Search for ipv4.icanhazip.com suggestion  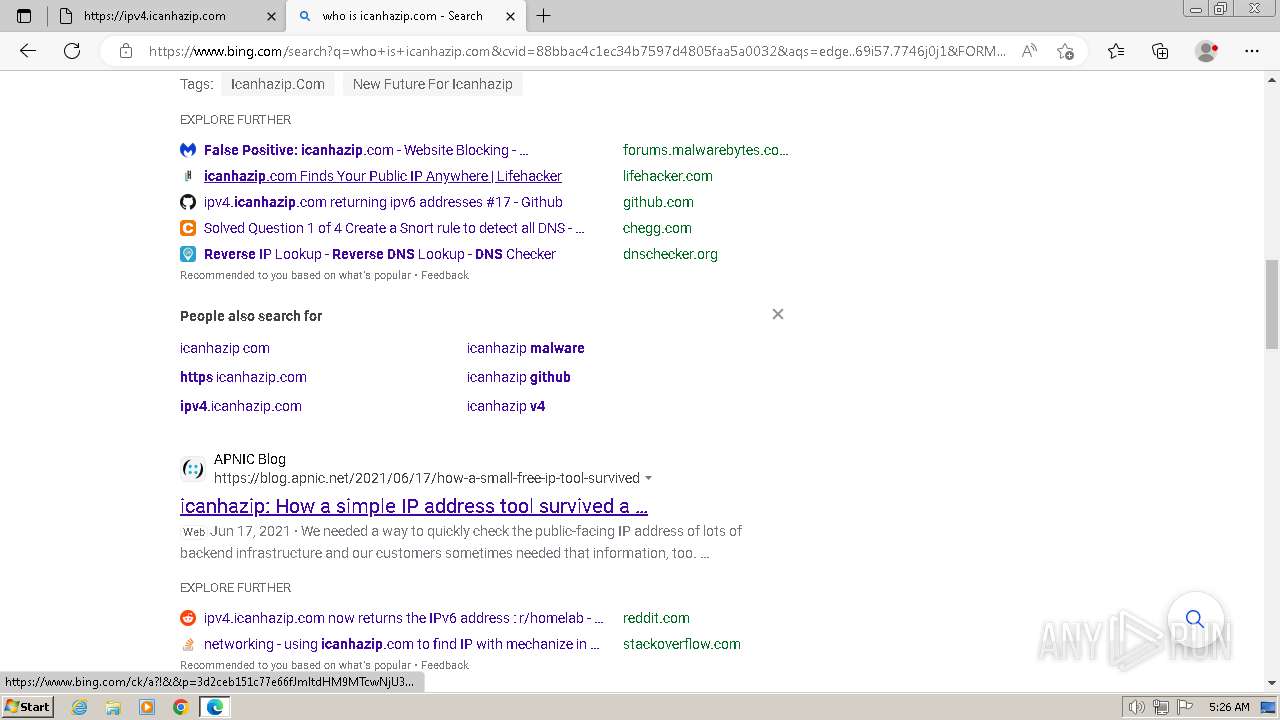pos(241,406)
